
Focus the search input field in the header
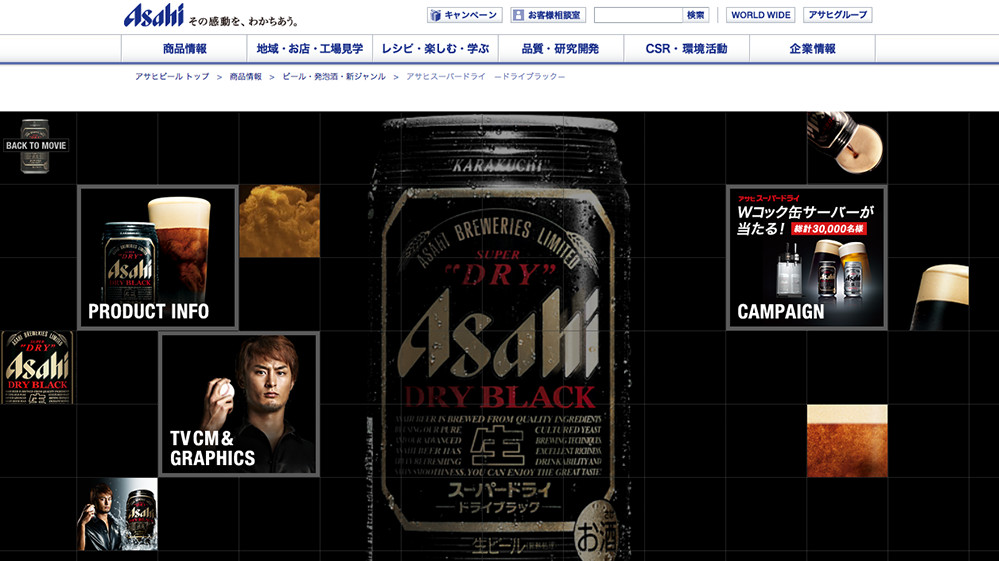click(x=638, y=15)
